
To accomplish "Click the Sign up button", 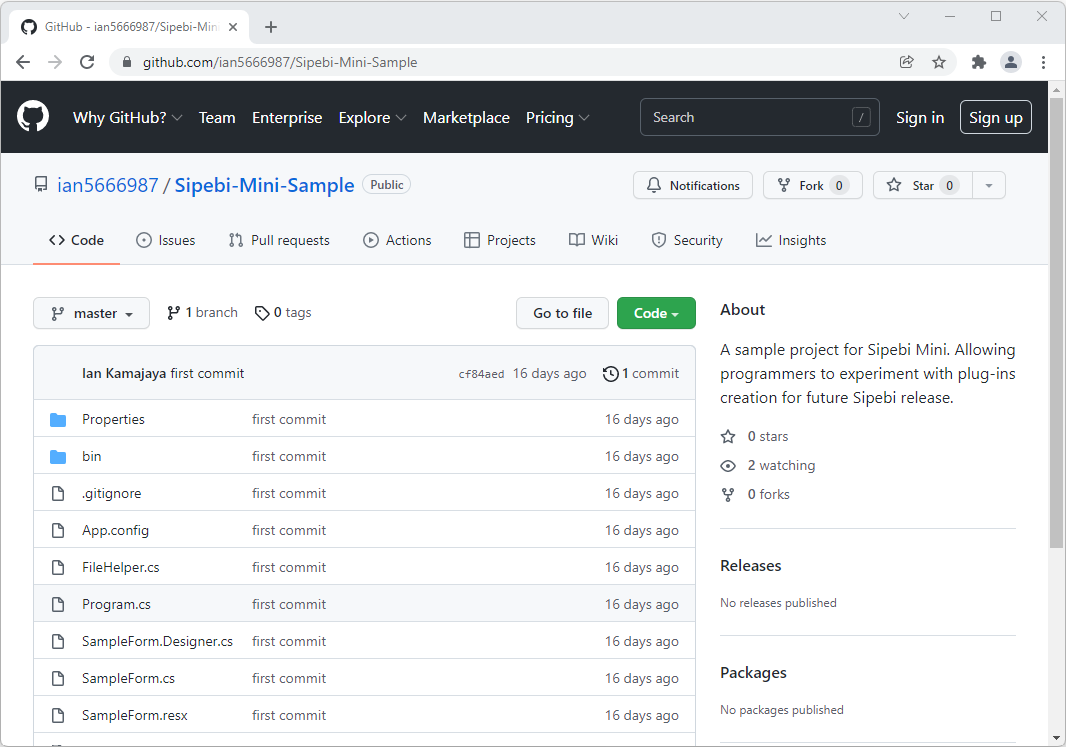I will tap(995, 117).
